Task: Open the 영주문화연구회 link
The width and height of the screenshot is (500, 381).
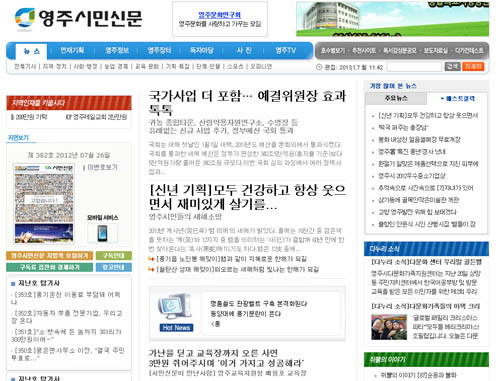Action: tap(219, 15)
